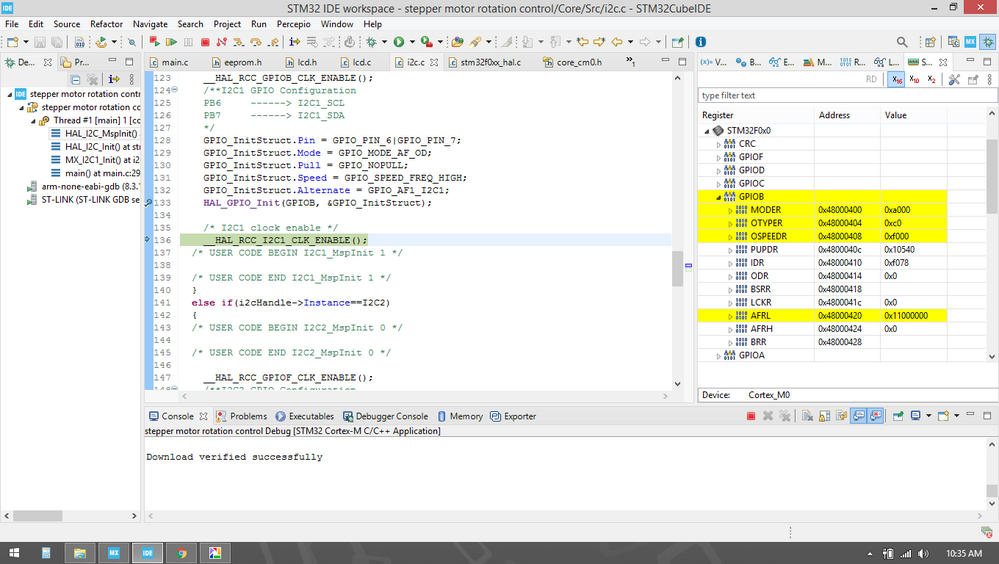
Task: Show registers in decimal format
Action: (x=914, y=80)
